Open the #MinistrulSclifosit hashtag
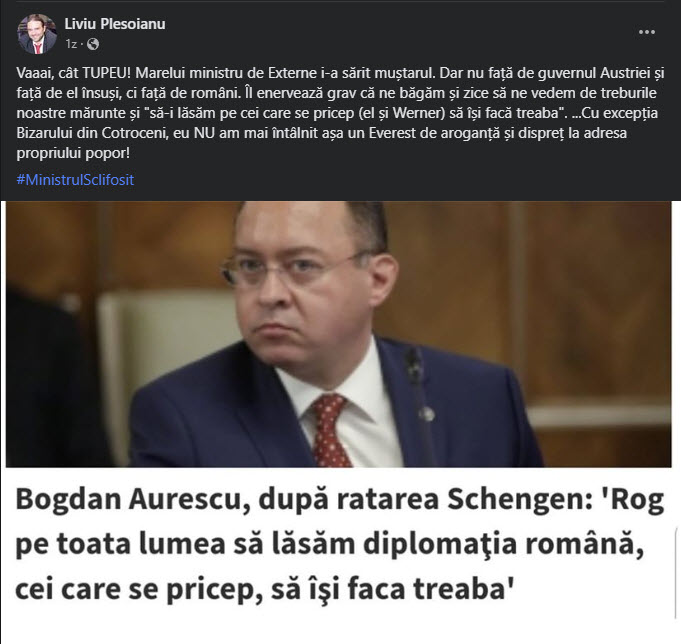The image size is (681, 644). 75,180
